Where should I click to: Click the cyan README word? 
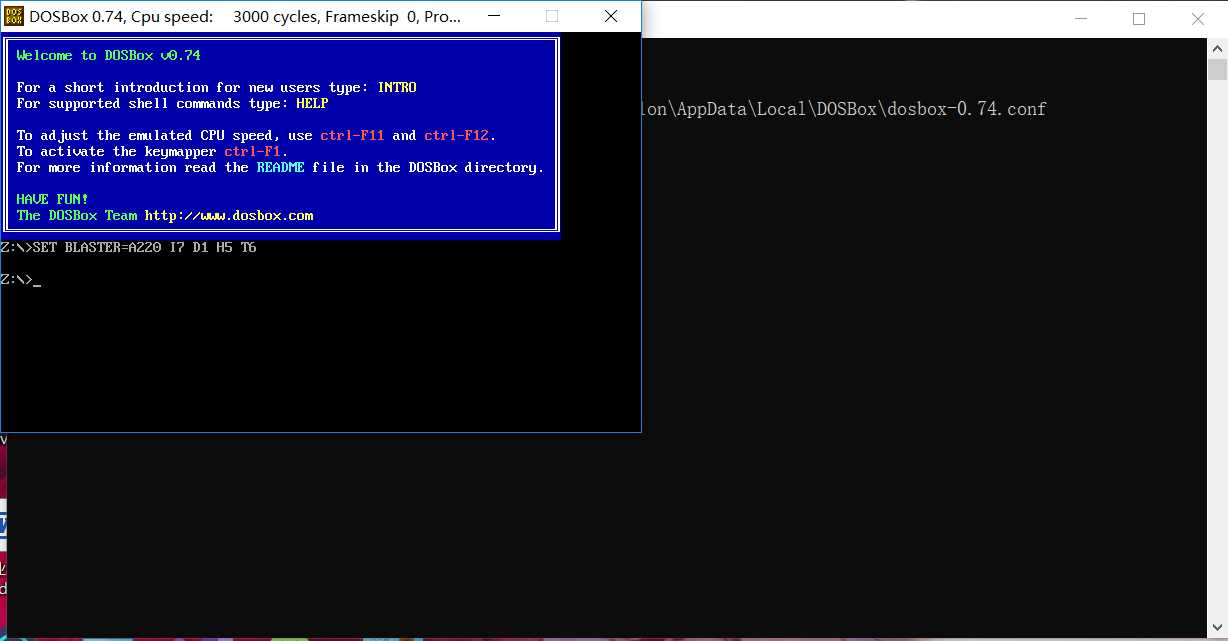pyautogui.click(x=280, y=167)
